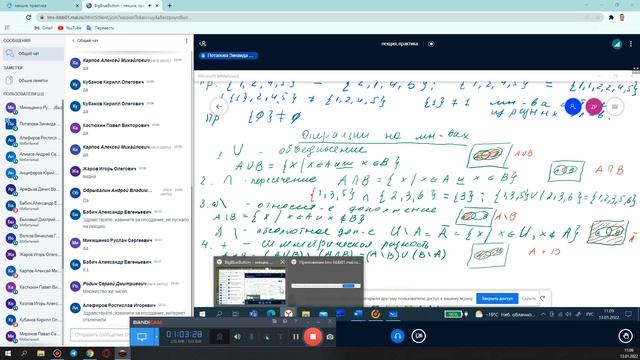Open YouTube bookmark
The image size is (640, 360).
70,28
